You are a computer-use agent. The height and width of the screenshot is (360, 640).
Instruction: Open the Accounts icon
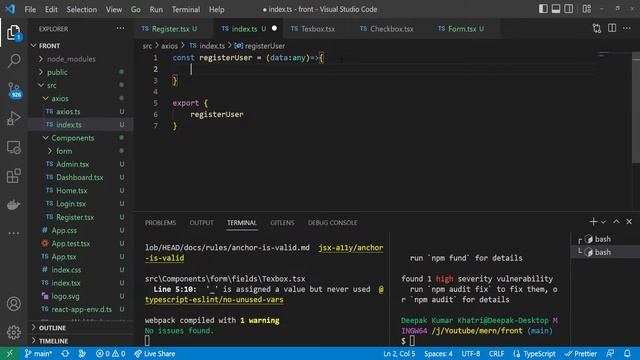click(x=13, y=304)
